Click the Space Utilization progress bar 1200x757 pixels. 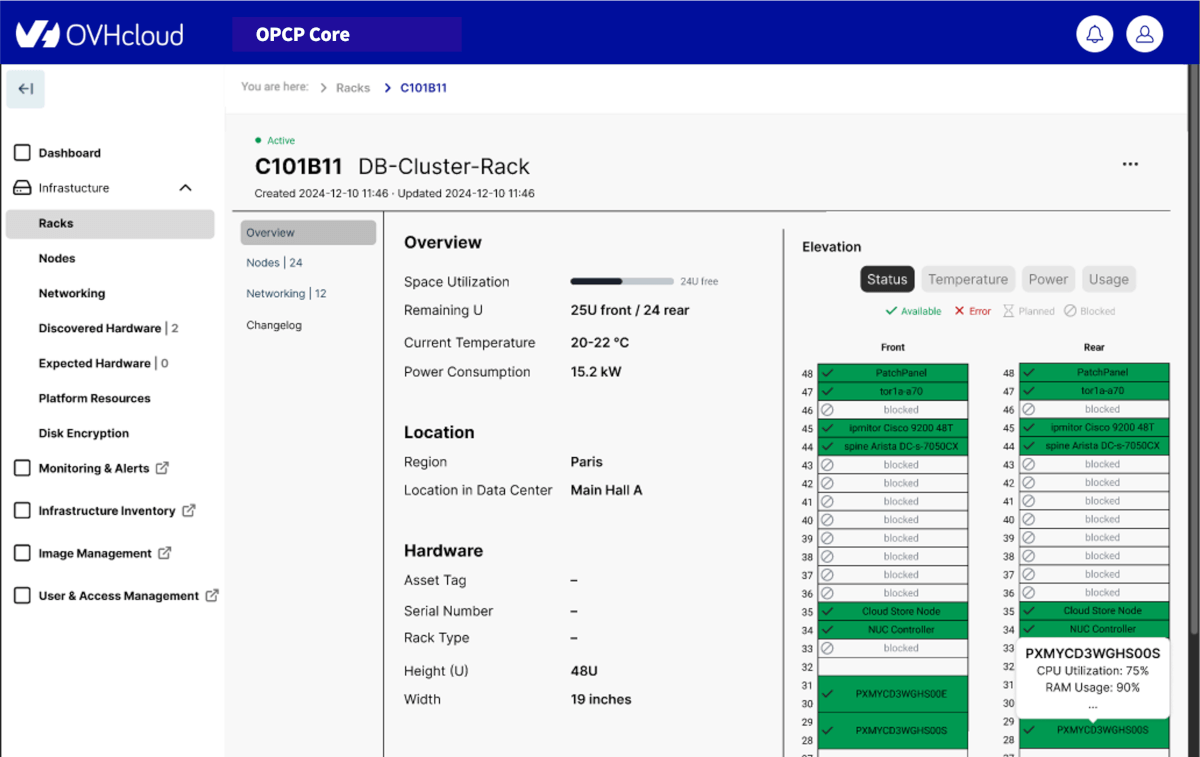621,282
